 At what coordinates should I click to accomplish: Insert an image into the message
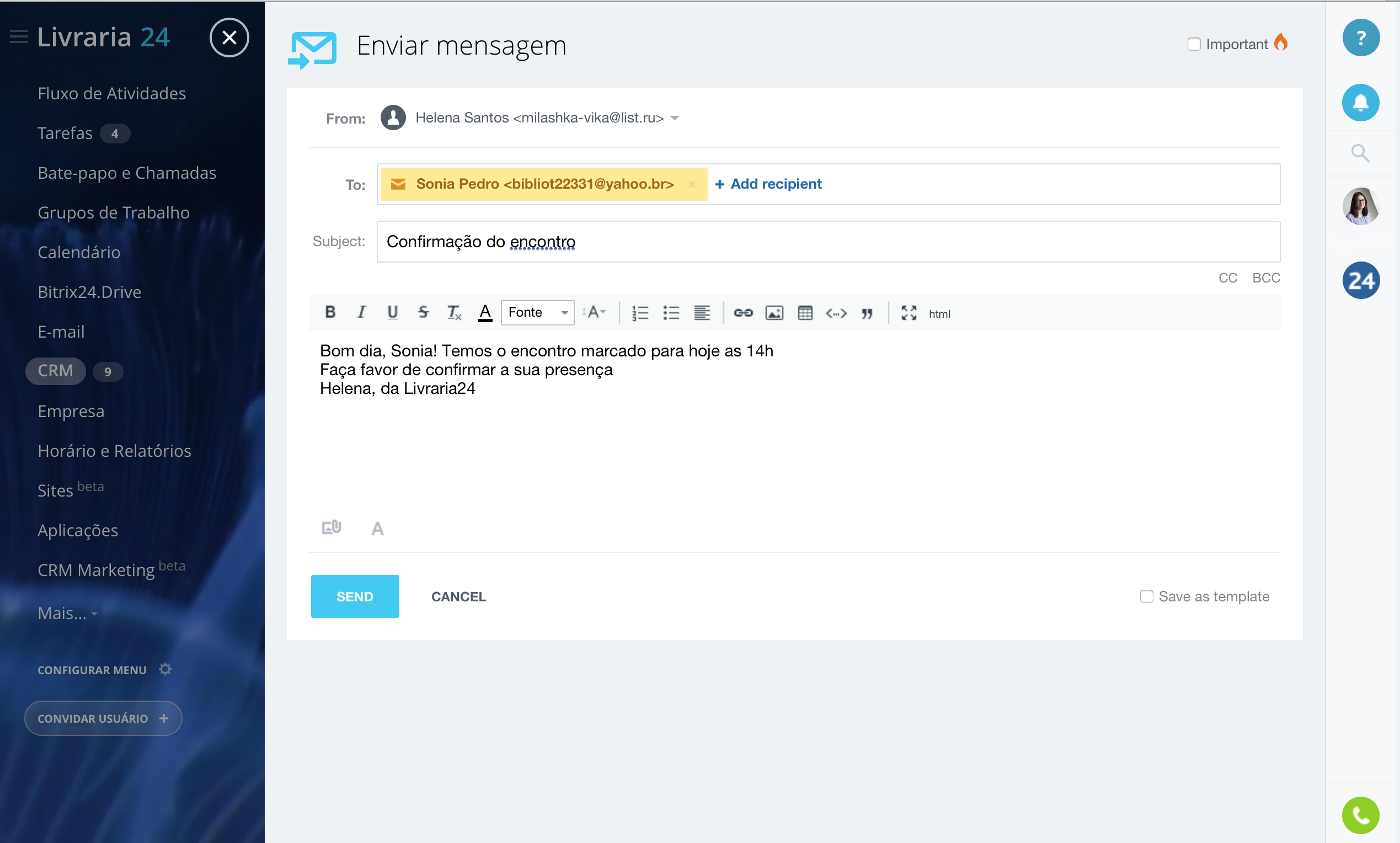[x=774, y=313]
